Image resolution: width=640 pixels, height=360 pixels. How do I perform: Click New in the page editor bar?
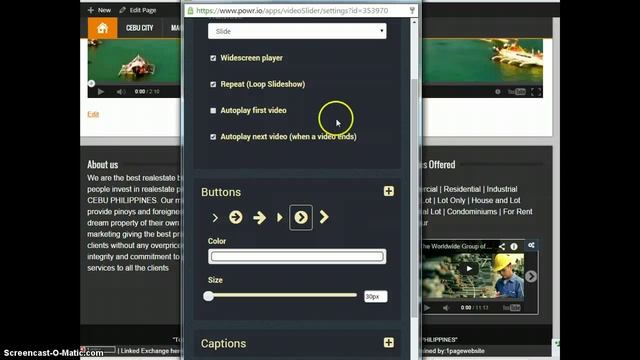[x=100, y=10]
